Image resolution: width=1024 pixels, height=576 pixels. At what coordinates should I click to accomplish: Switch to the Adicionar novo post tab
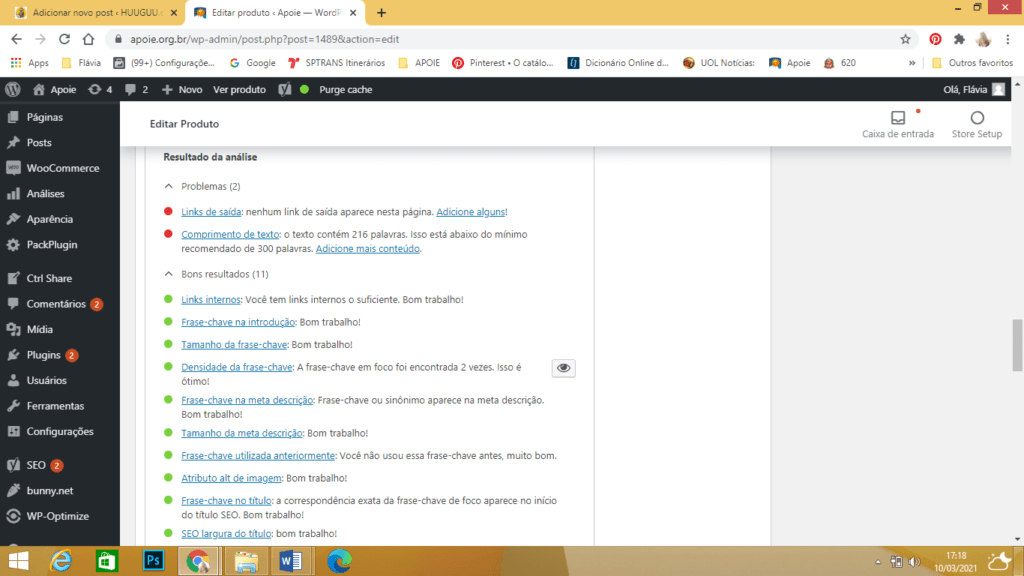click(x=95, y=12)
